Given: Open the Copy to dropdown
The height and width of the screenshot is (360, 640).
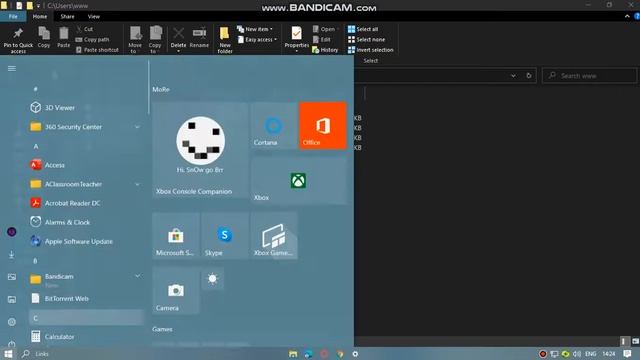Looking at the screenshot, I should [x=155, y=40].
